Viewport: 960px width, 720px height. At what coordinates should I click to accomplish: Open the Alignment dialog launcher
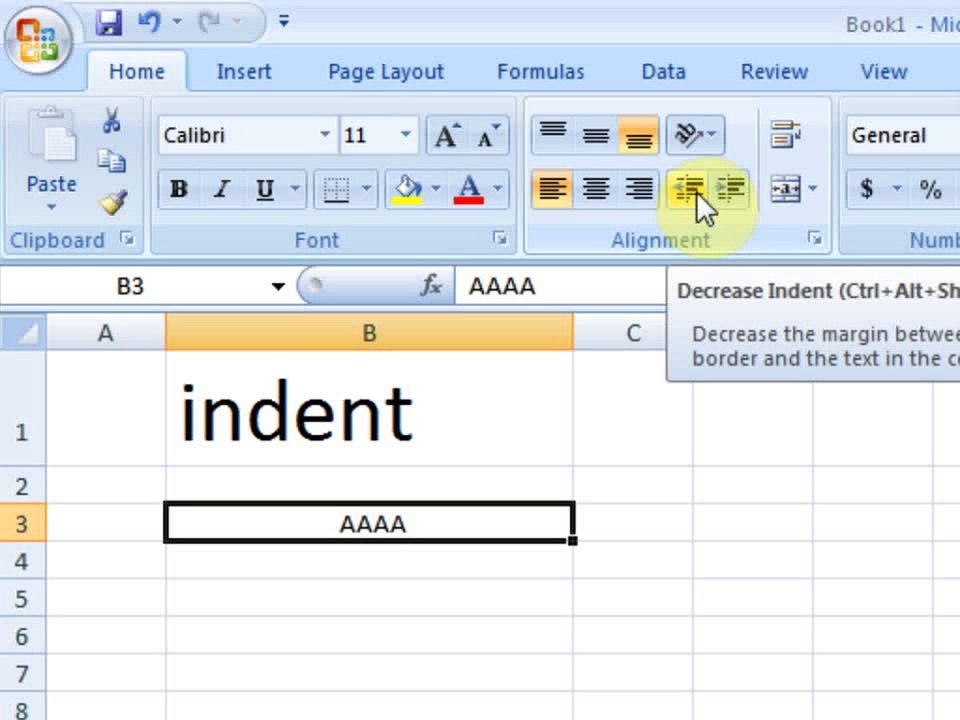coord(815,238)
